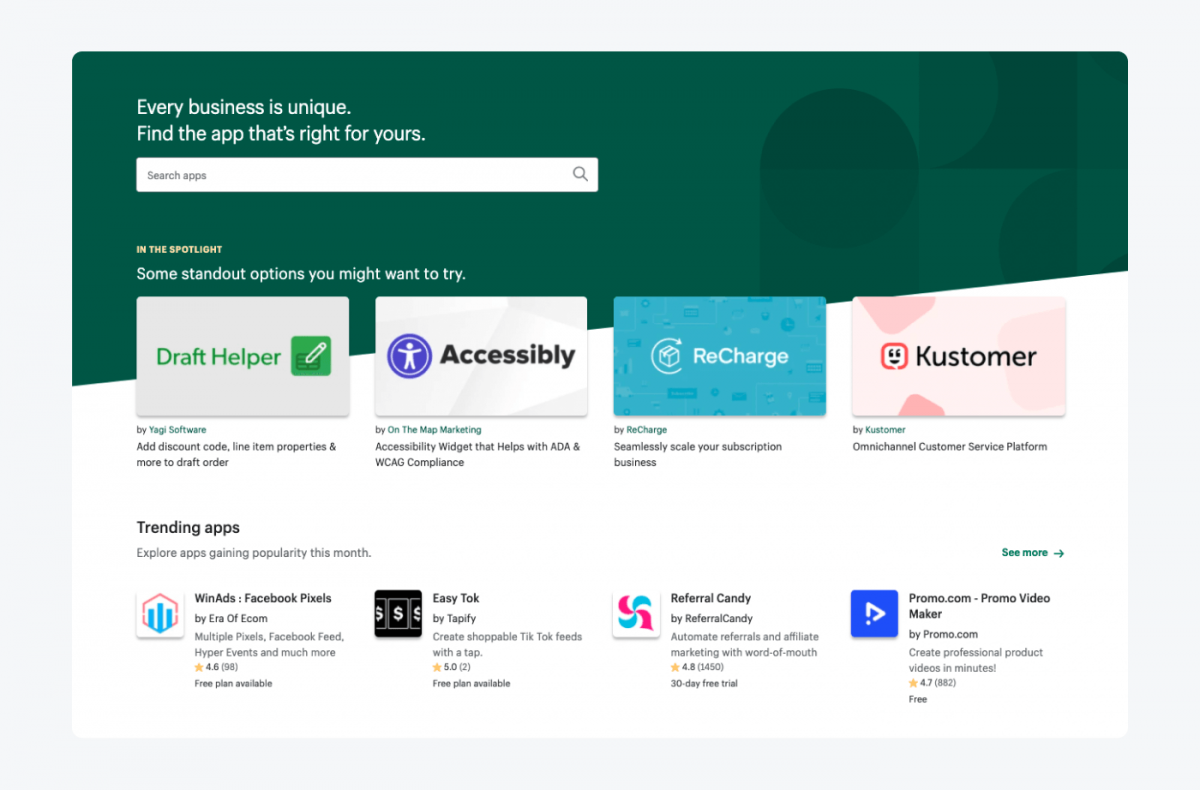Open the Easy Tok title

(456, 598)
